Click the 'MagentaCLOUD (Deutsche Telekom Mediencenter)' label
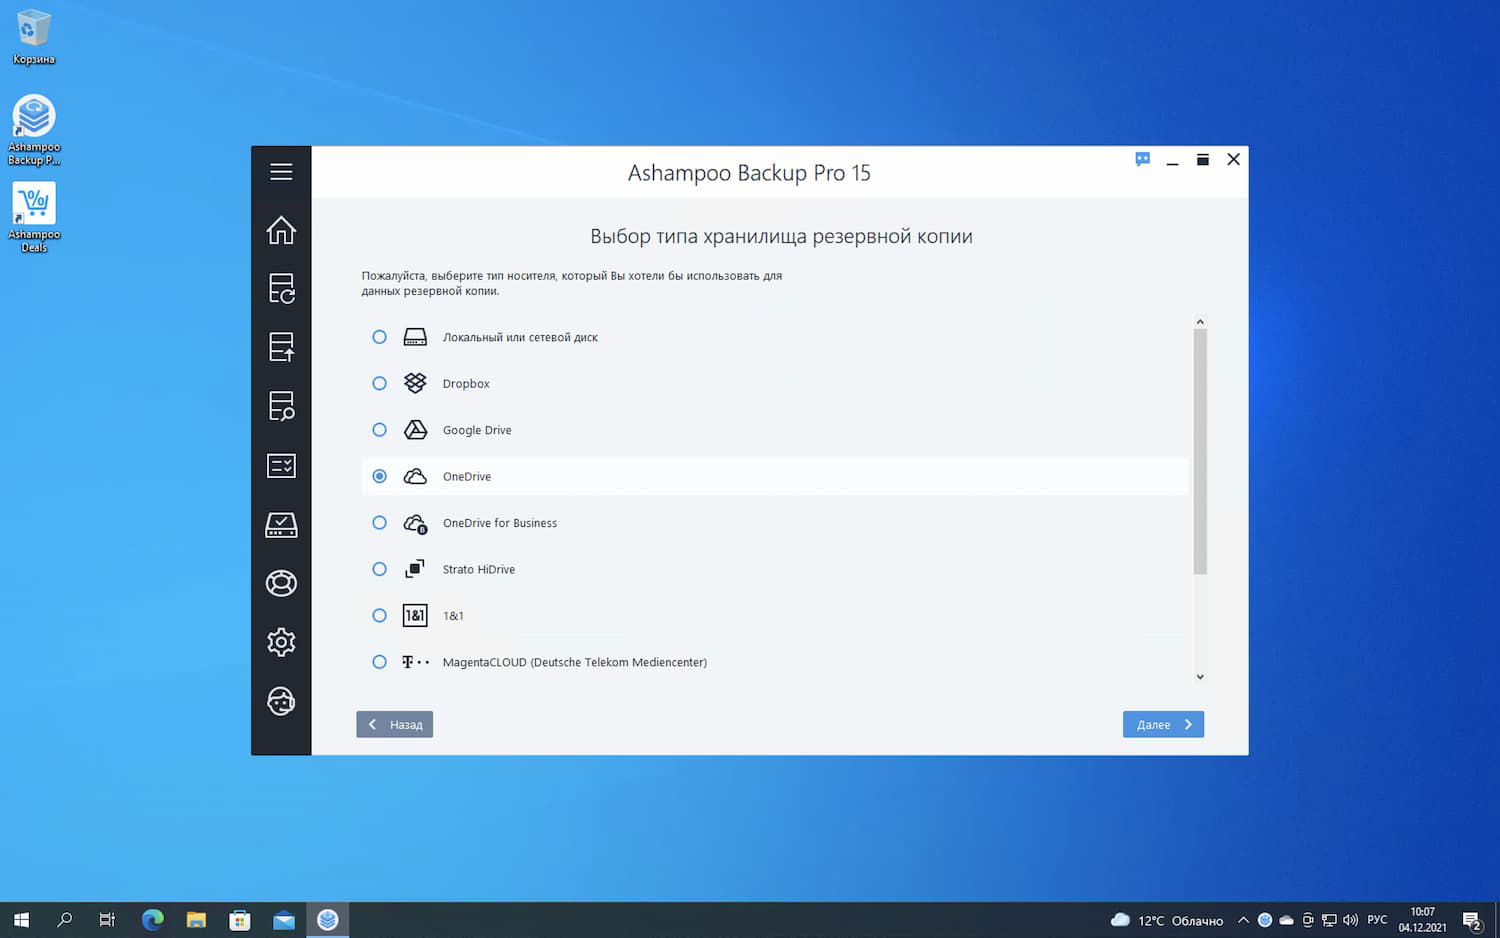The image size is (1500, 938). [x=575, y=662]
